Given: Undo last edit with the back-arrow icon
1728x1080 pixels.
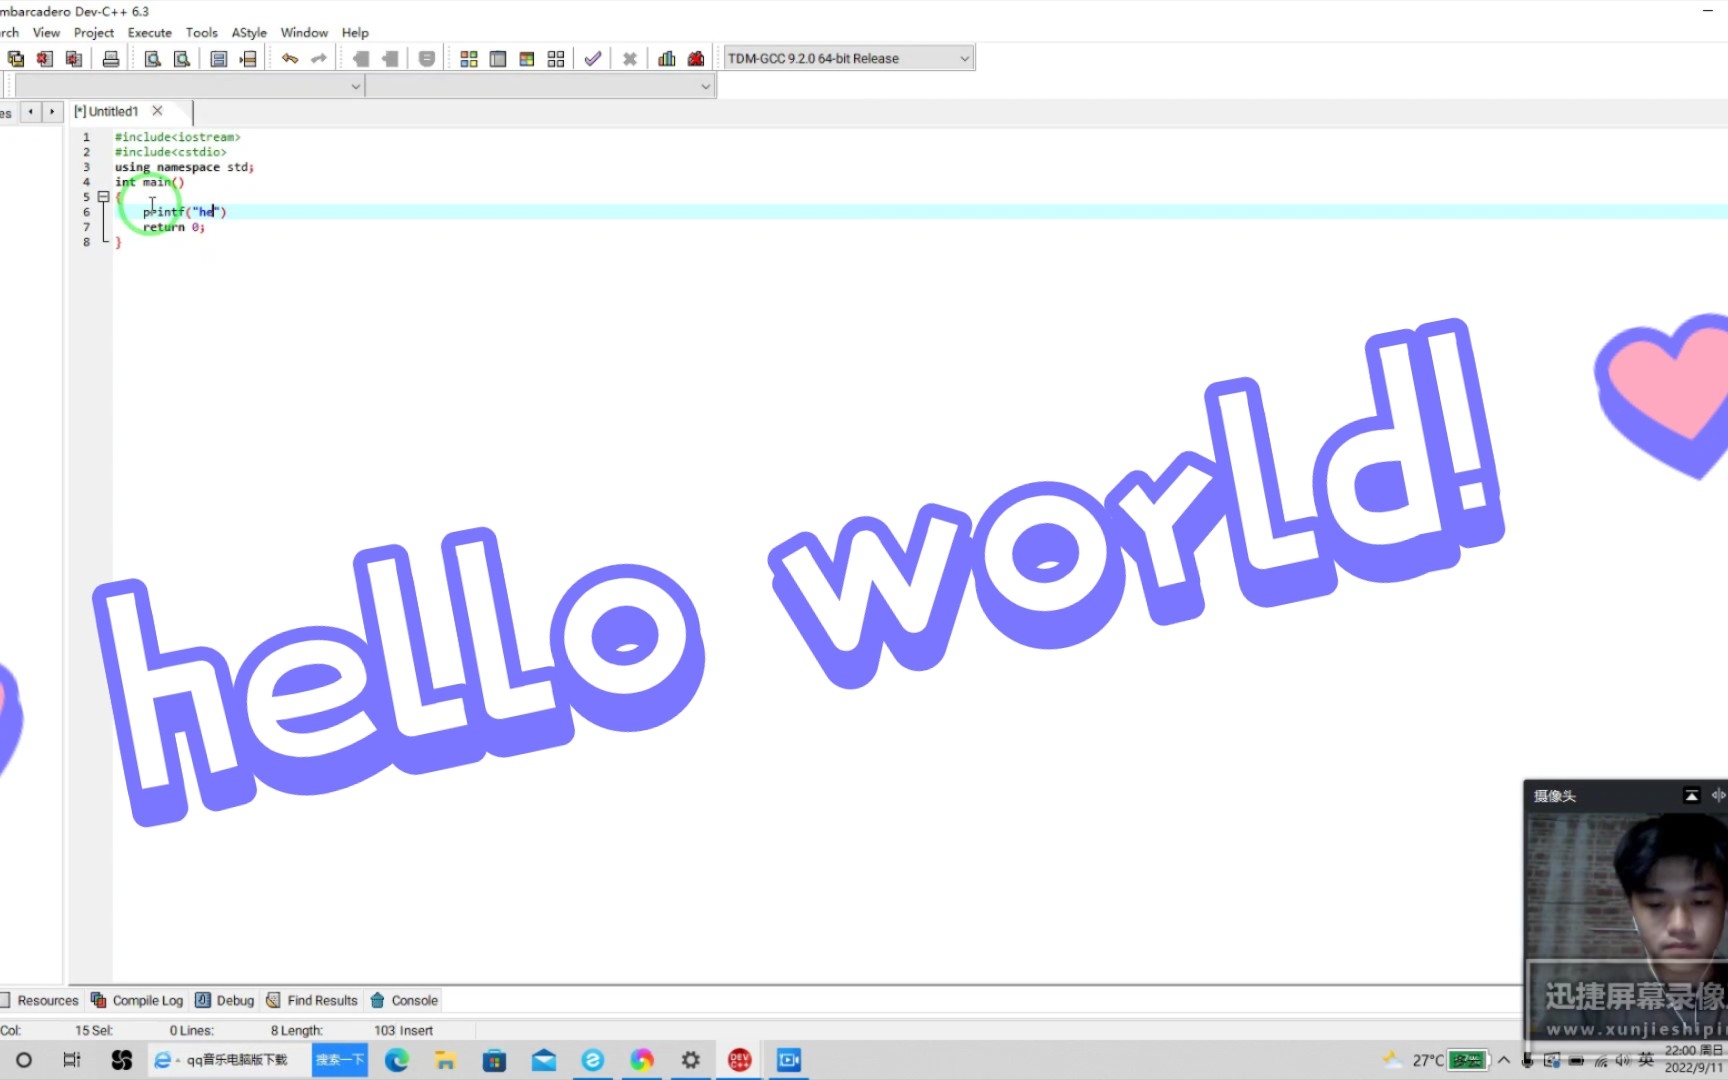Looking at the screenshot, I should point(289,57).
